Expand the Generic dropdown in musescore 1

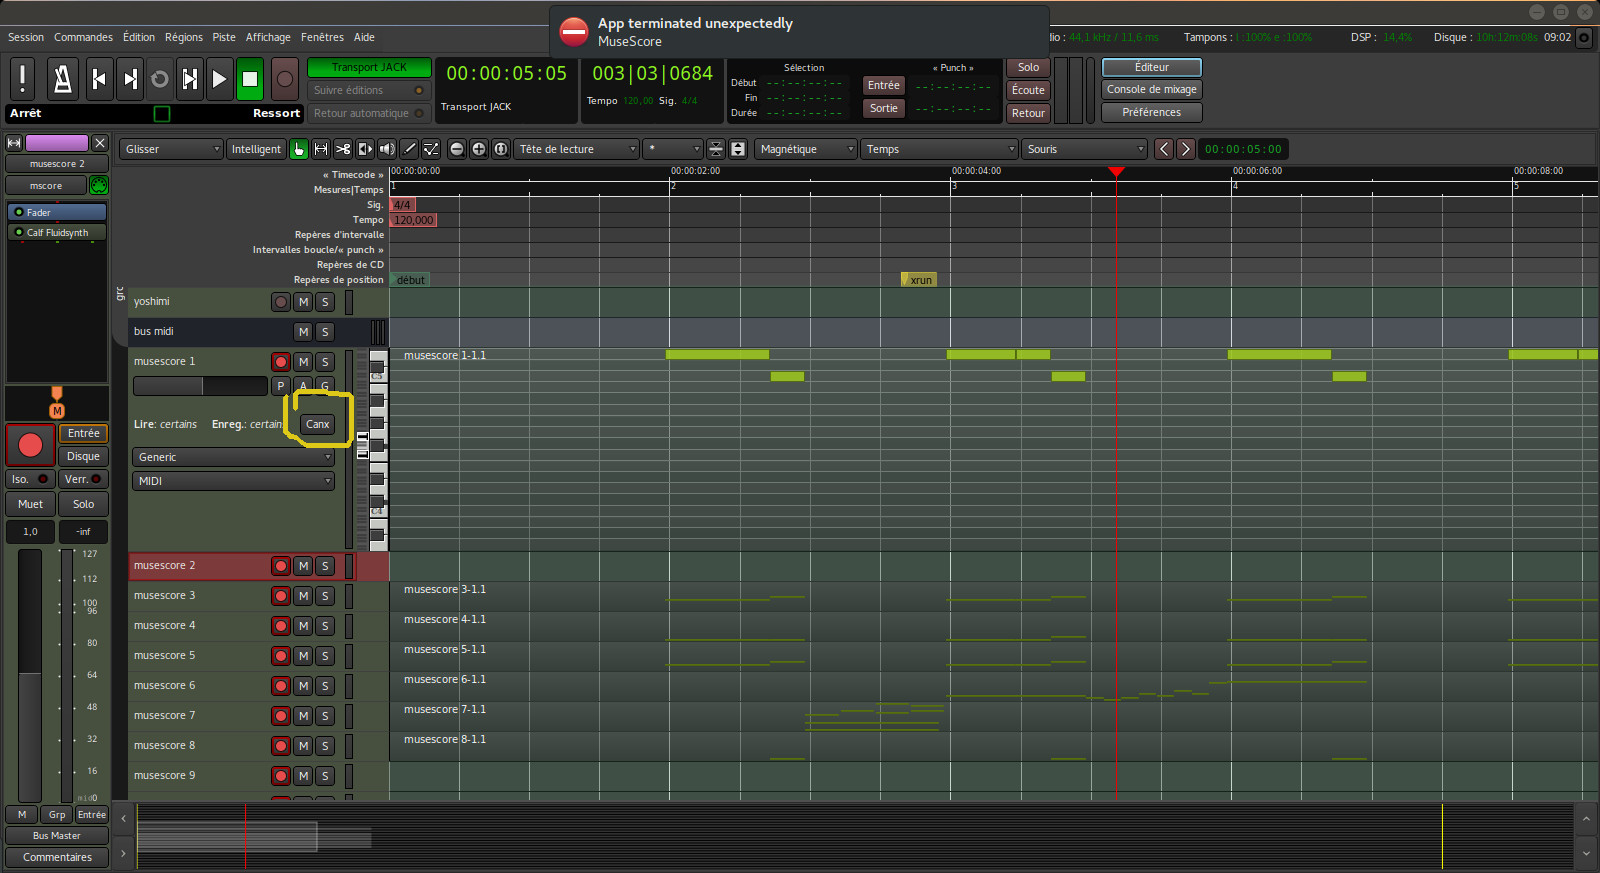233,457
